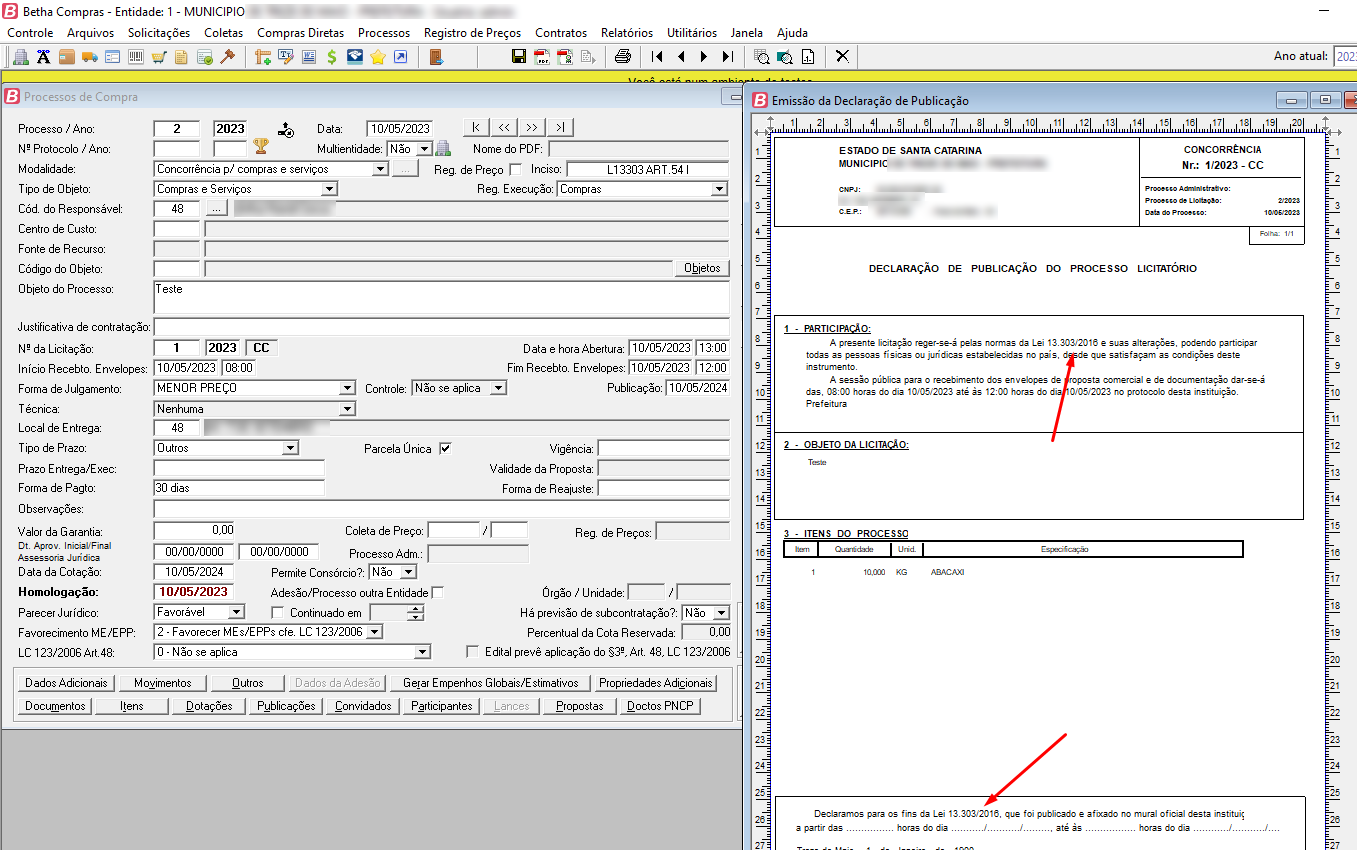
Task: Open the Técnica dropdown
Action: (347, 409)
